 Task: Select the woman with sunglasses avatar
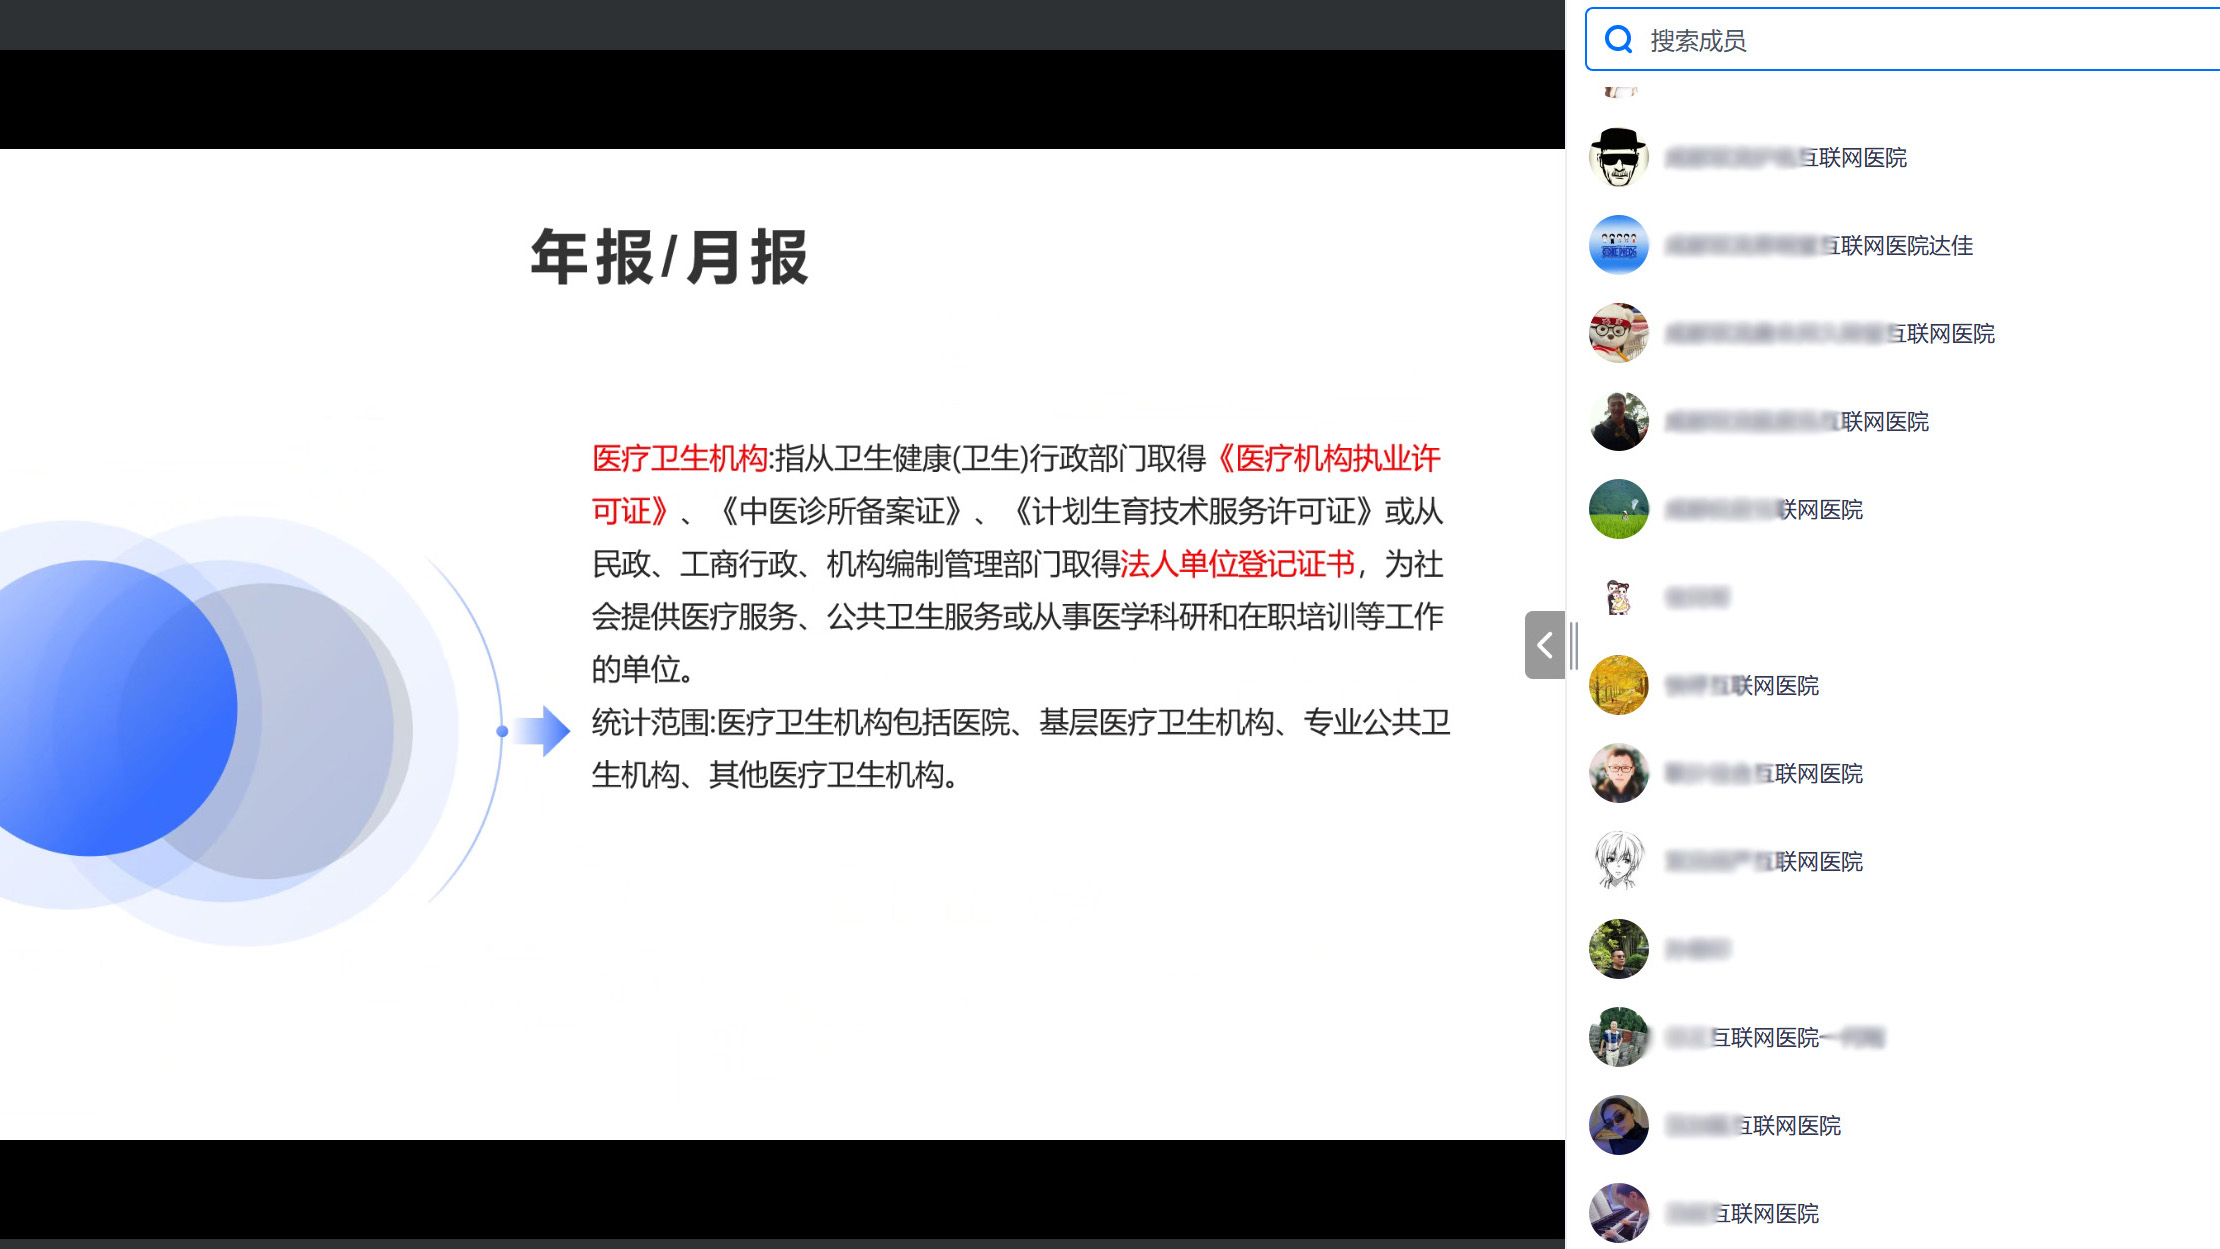1618,1125
